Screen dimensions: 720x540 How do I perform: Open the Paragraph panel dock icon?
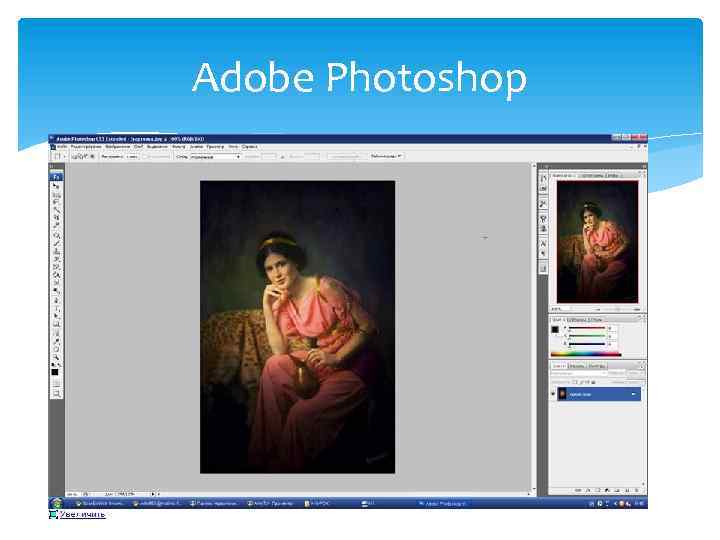[x=543, y=253]
